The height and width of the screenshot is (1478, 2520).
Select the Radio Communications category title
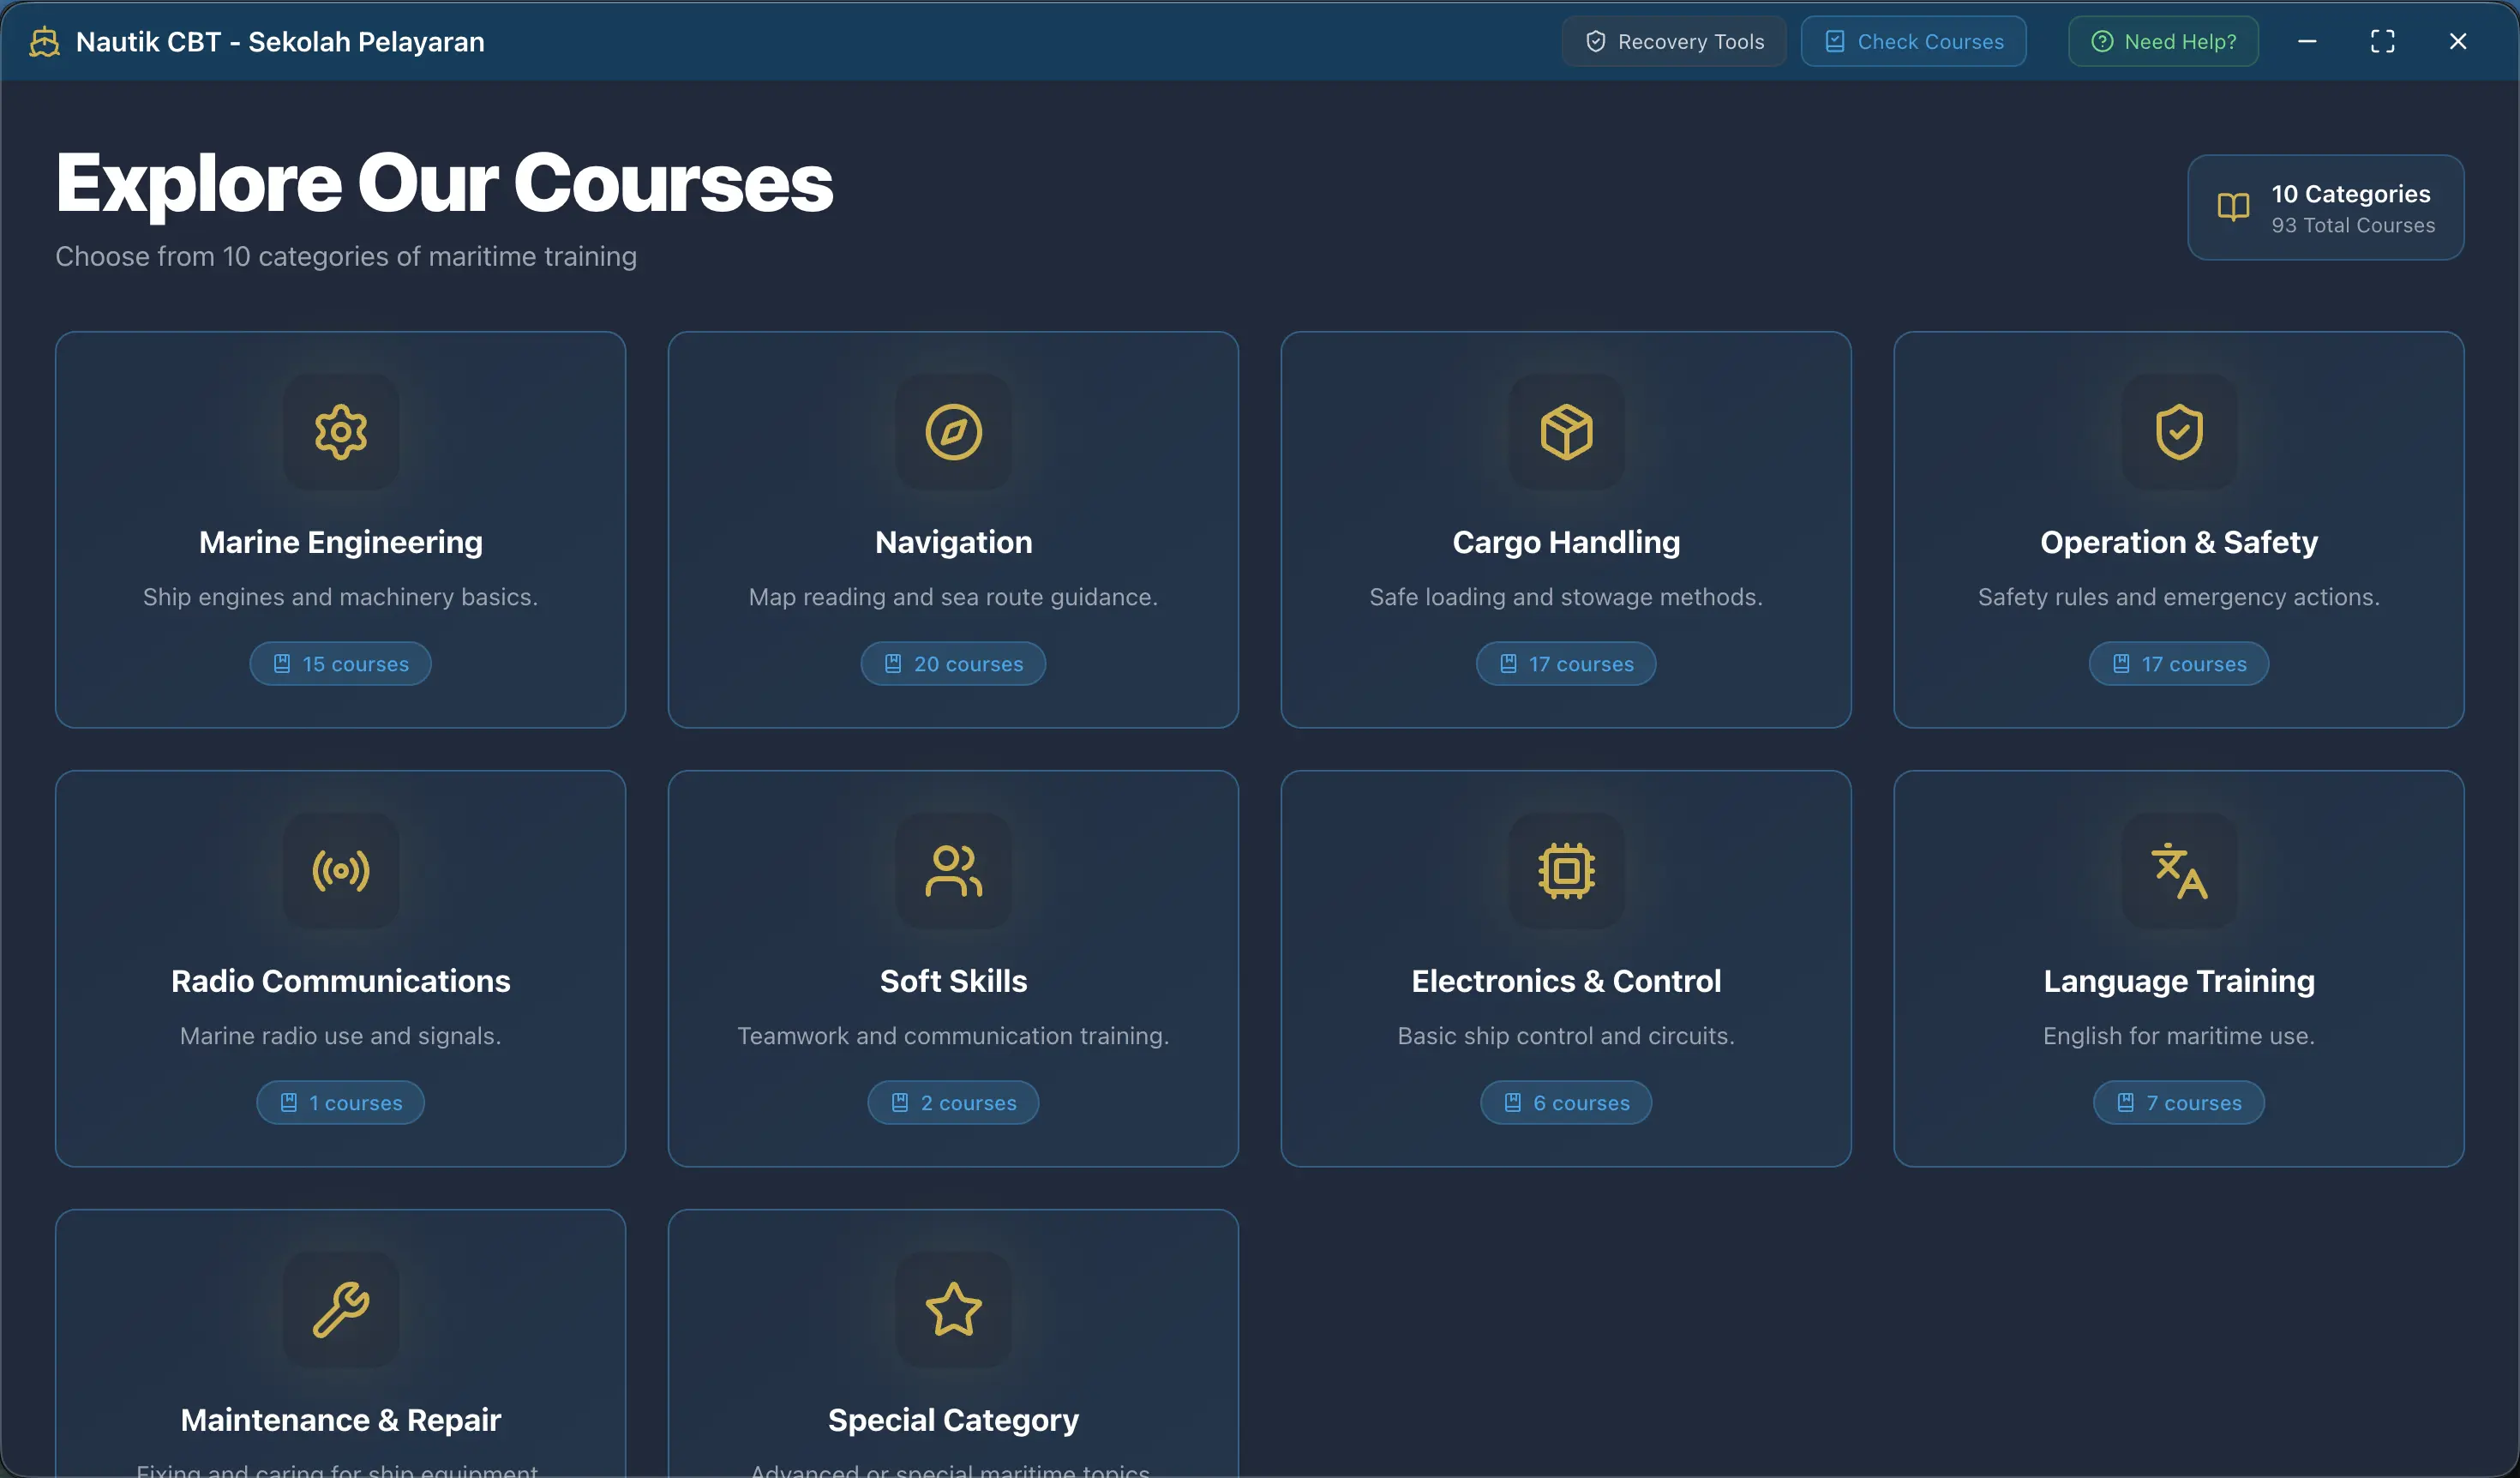click(x=341, y=981)
